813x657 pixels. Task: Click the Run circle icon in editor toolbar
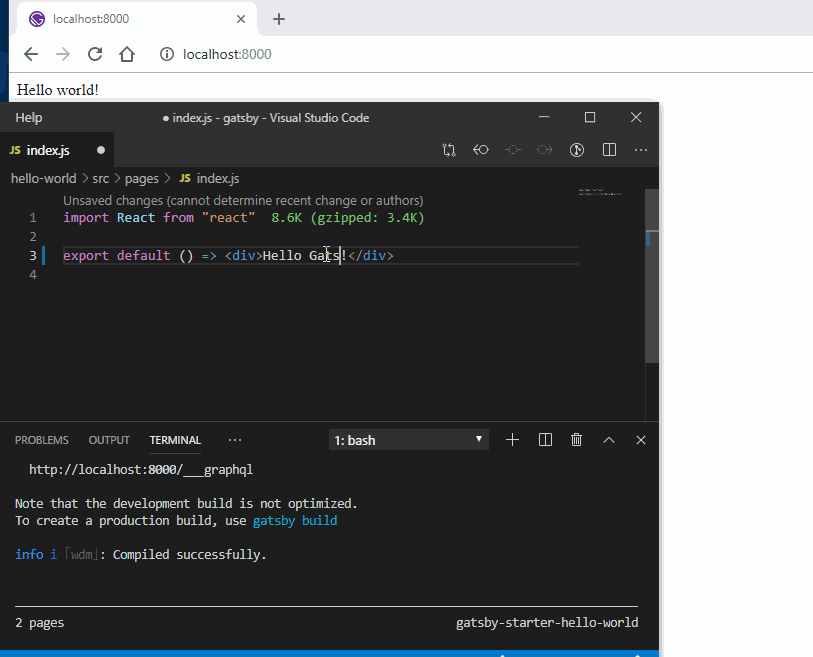(577, 149)
